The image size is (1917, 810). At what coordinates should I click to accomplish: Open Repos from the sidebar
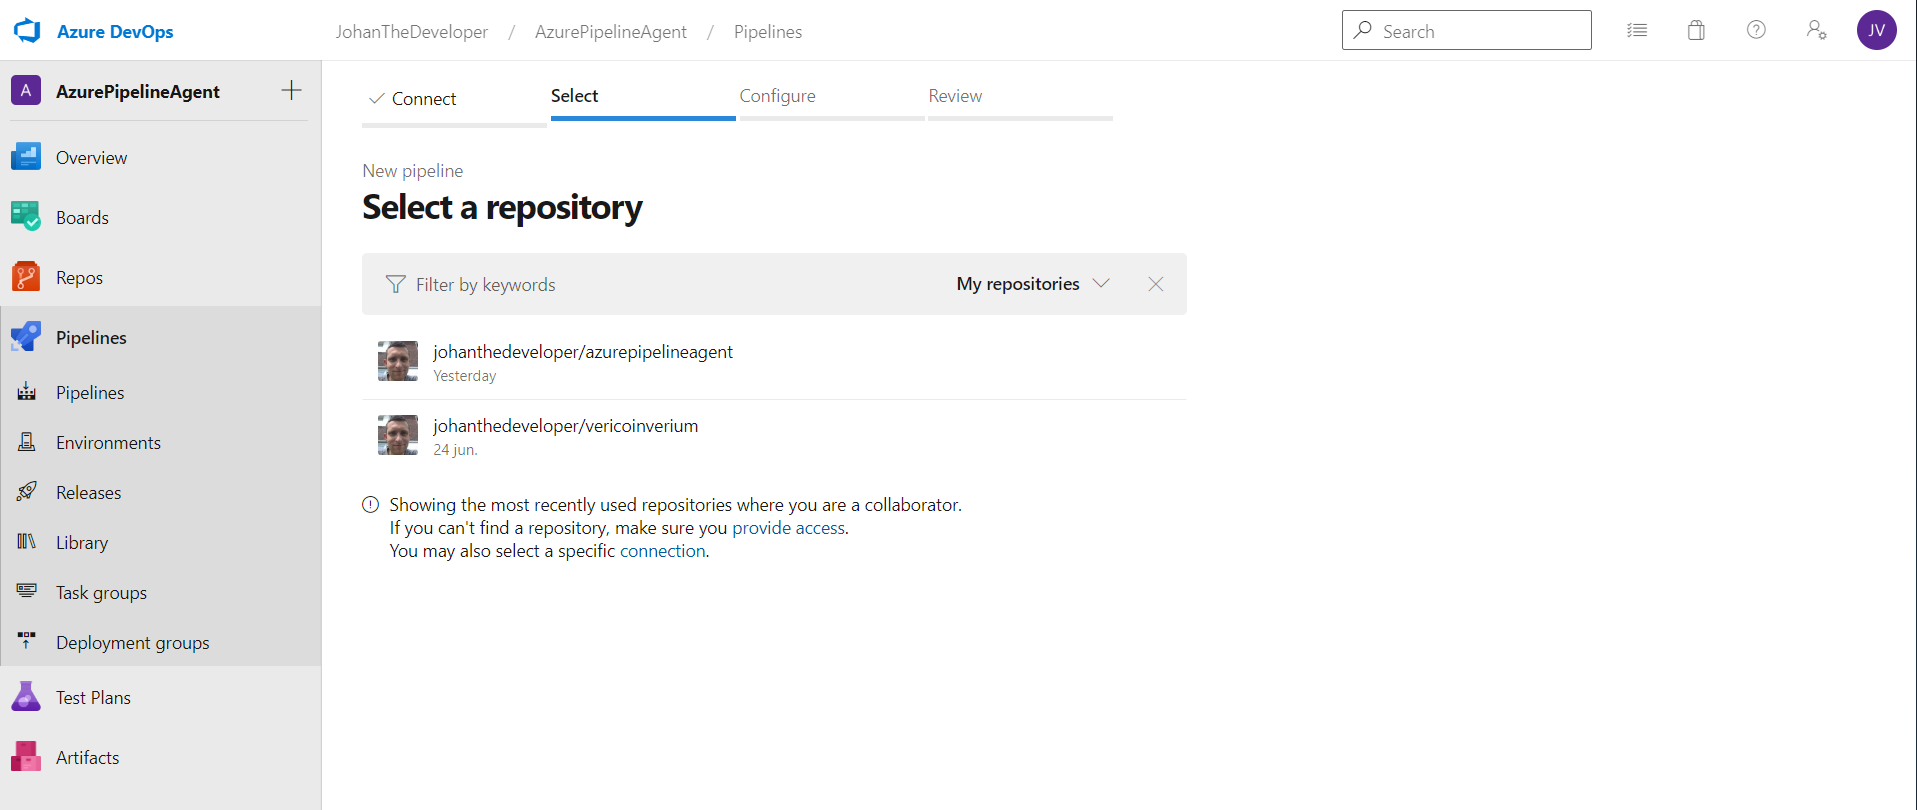click(x=79, y=278)
